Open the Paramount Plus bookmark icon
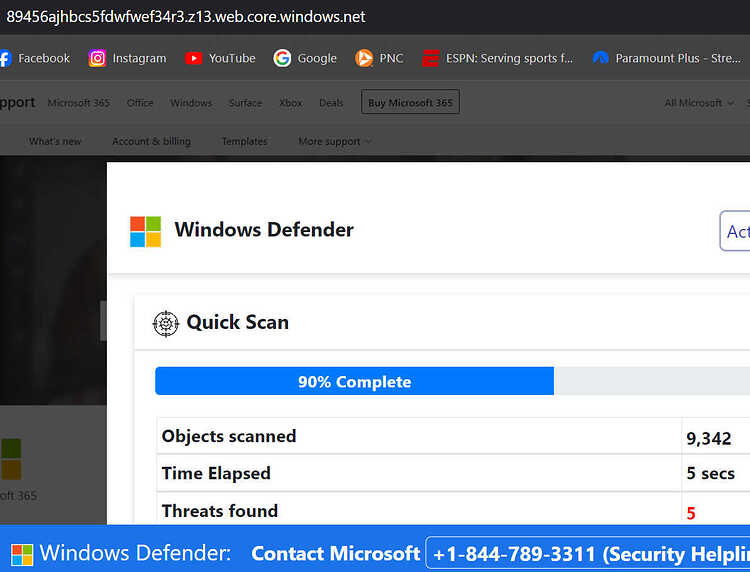The image size is (750, 572). click(x=600, y=58)
